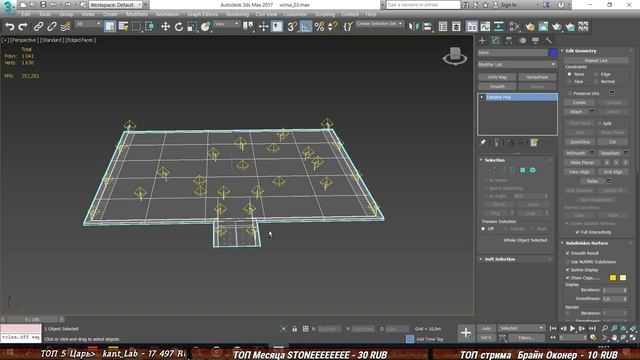The width and height of the screenshot is (640, 360).
Task: Activate Select and Place tool
Action: click(x=206, y=27)
